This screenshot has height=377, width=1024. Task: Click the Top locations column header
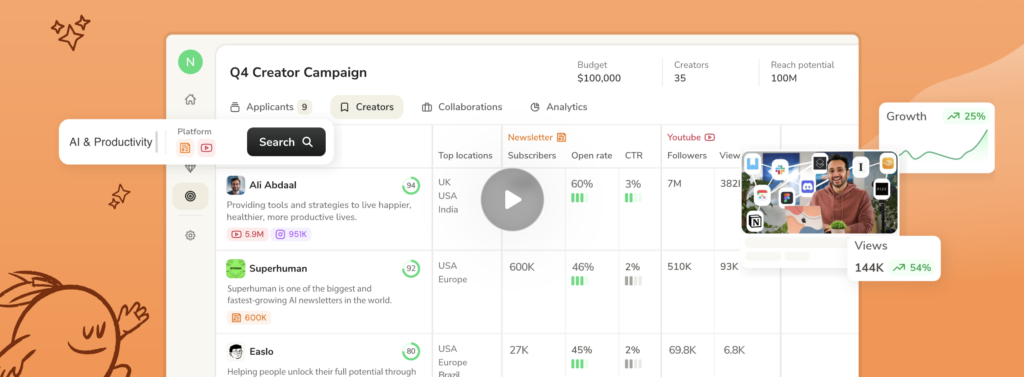coord(465,156)
